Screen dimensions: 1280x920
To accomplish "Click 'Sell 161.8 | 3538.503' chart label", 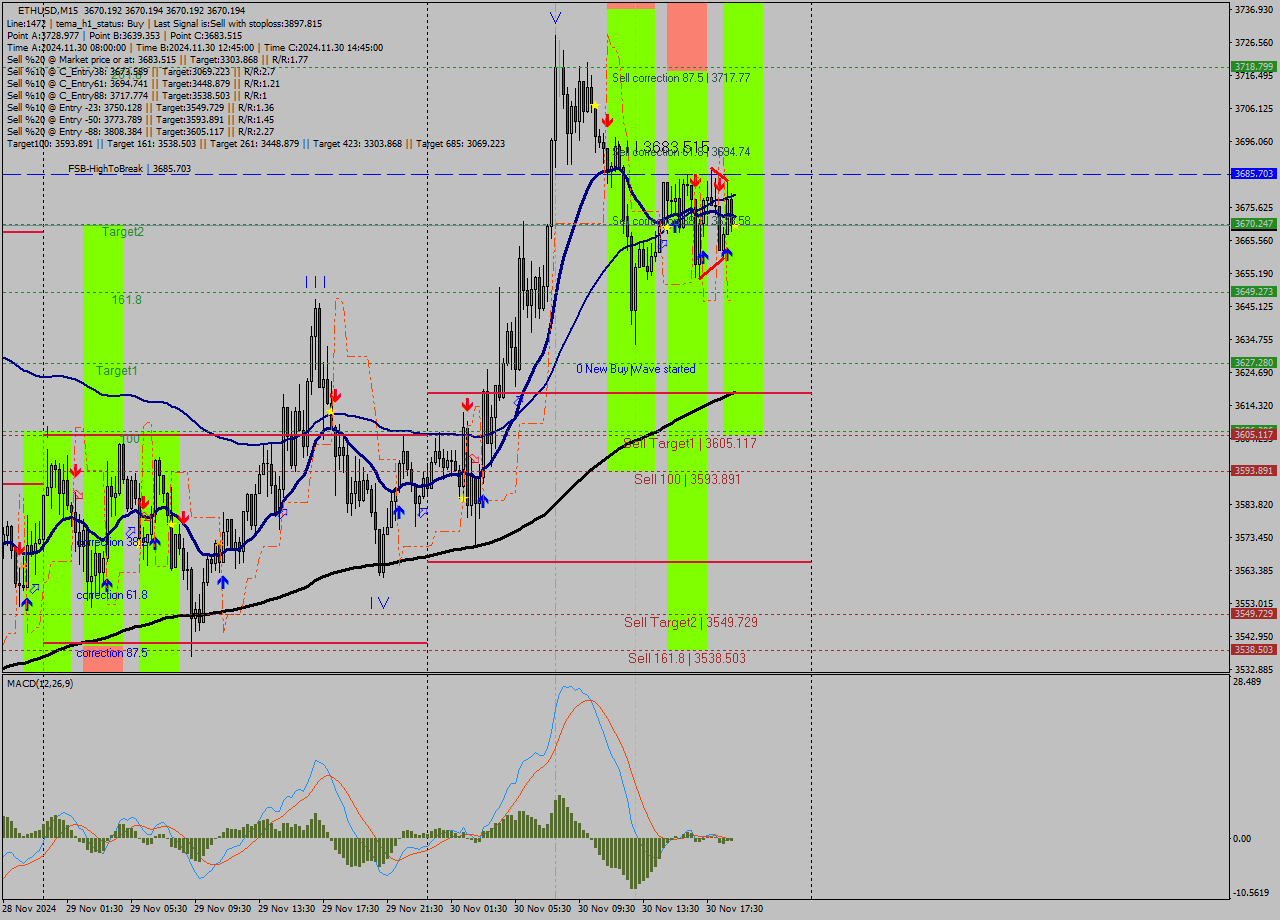I will coord(687,658).
